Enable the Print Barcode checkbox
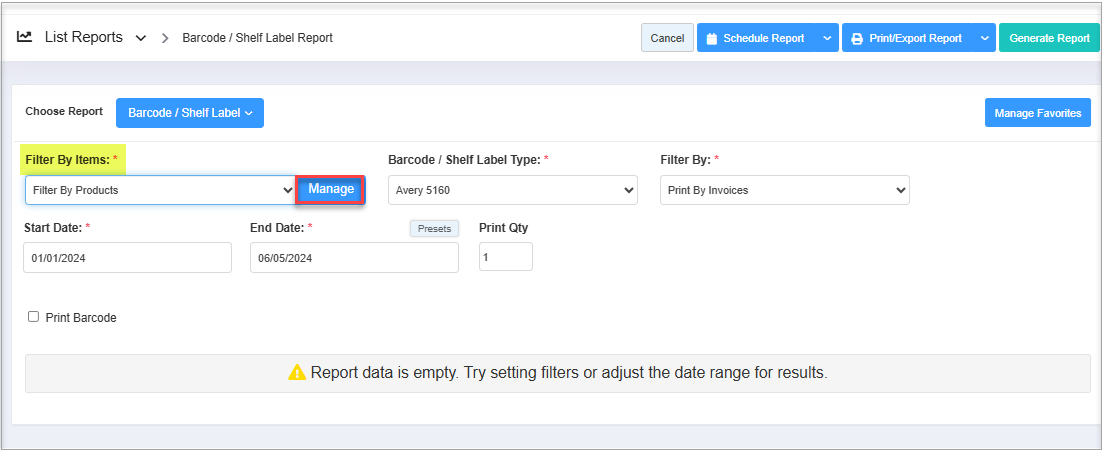 pos(33,317)
